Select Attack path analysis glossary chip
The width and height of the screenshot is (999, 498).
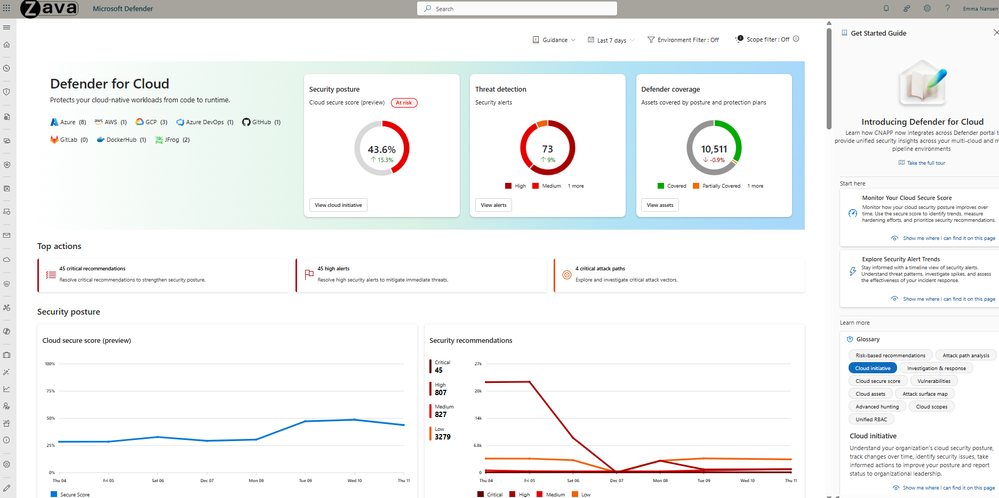coord(966,355)
